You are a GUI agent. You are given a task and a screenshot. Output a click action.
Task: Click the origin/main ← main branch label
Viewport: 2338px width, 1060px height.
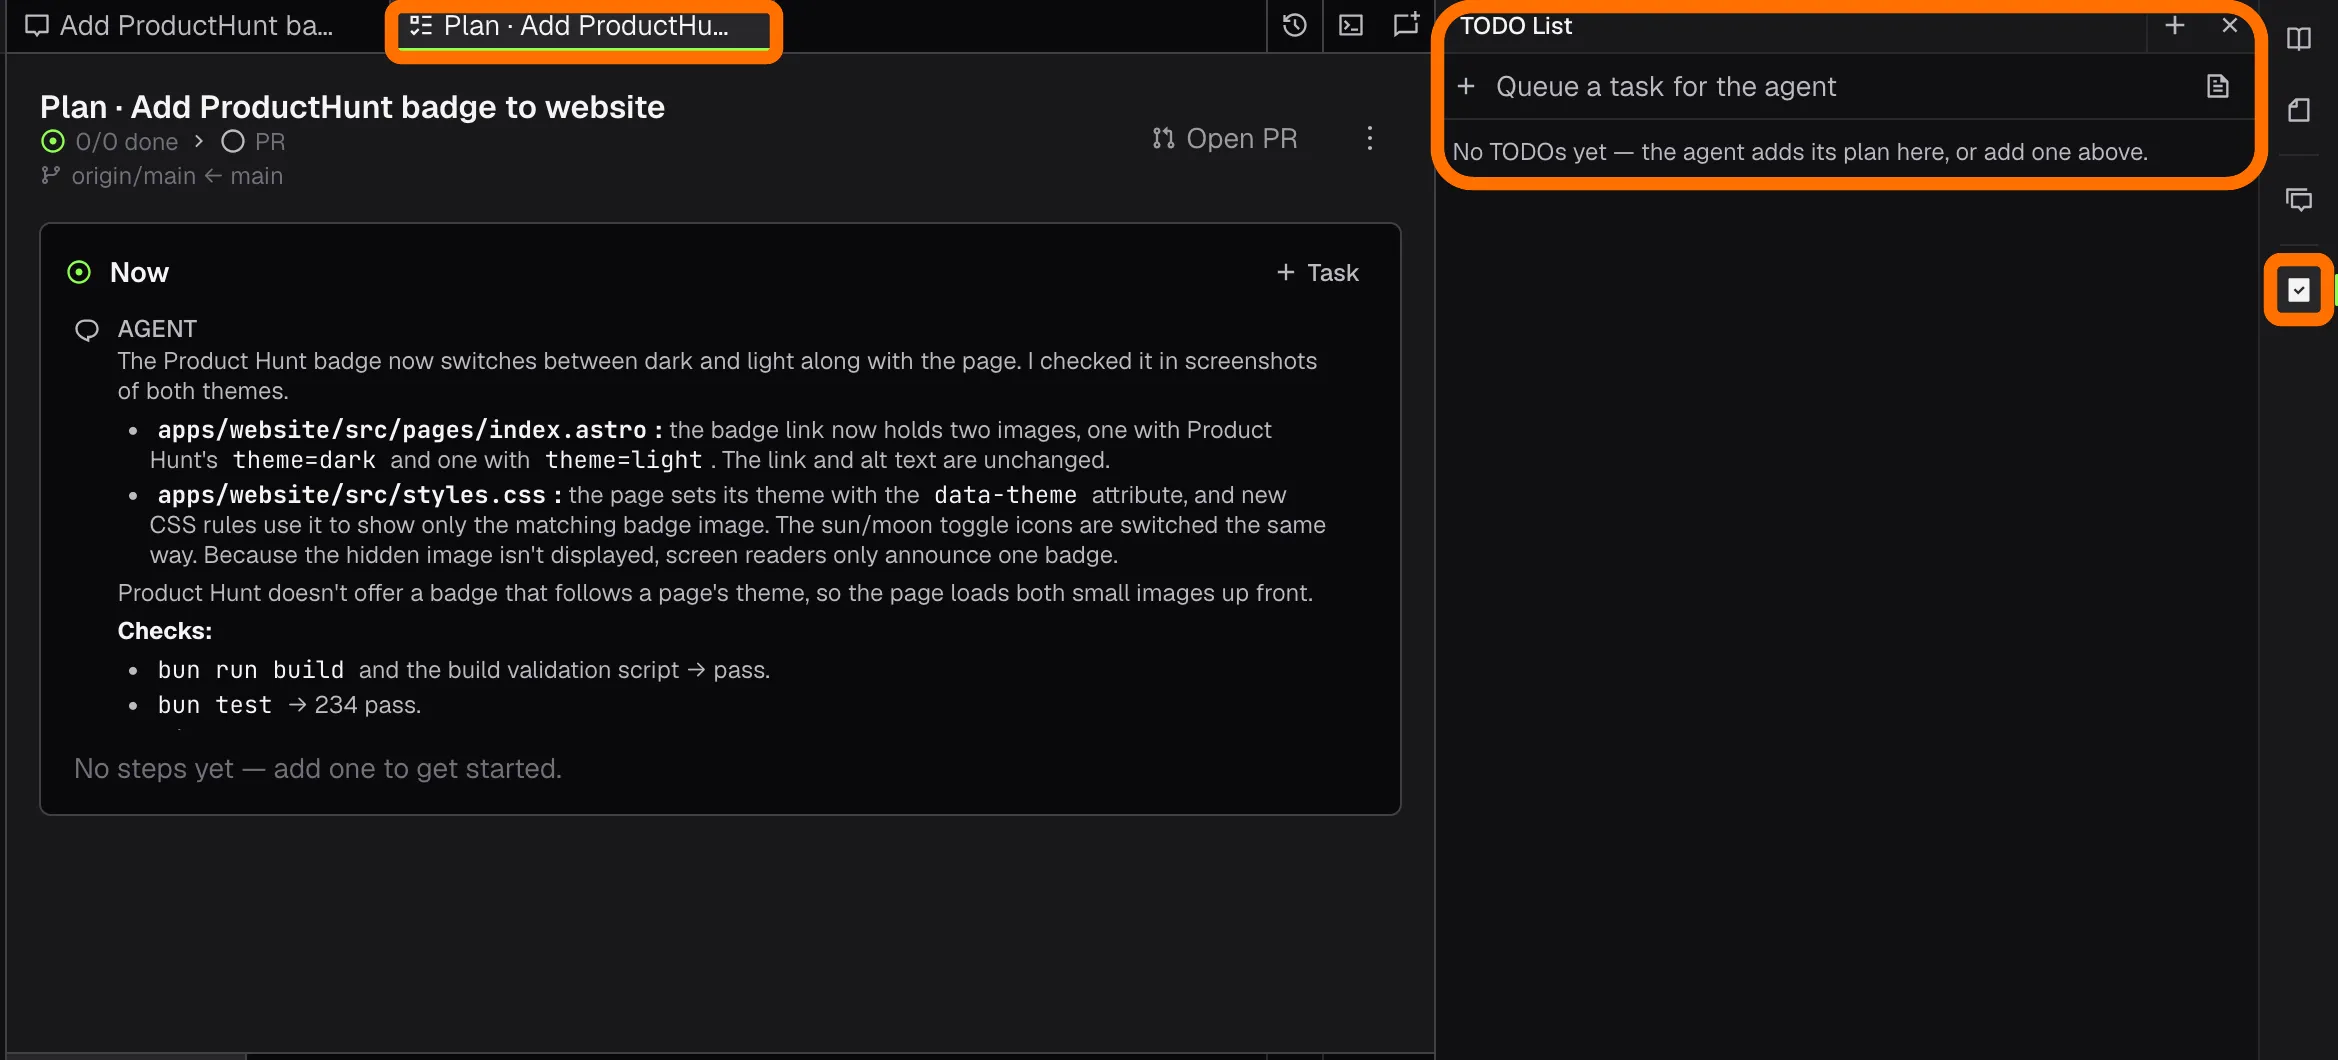pyautogui.click(x=177, y=176)
